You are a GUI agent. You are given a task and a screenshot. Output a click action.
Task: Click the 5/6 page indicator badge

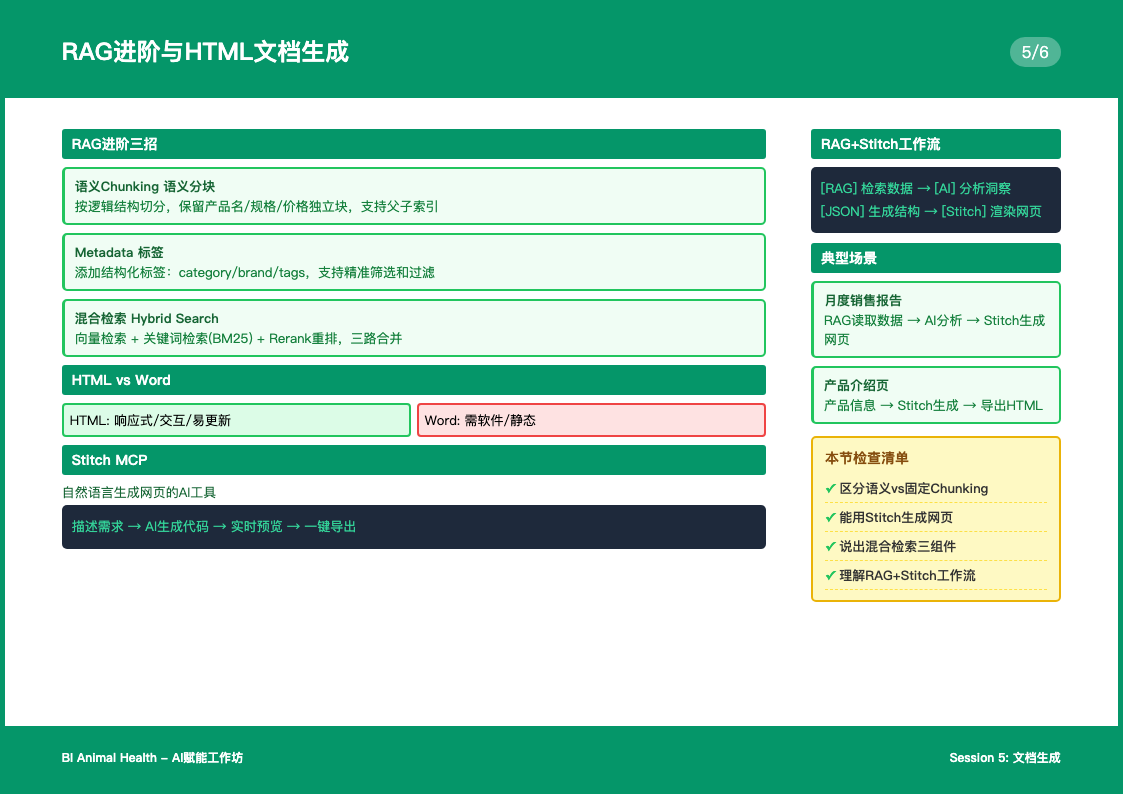(x=1035, y=52)
